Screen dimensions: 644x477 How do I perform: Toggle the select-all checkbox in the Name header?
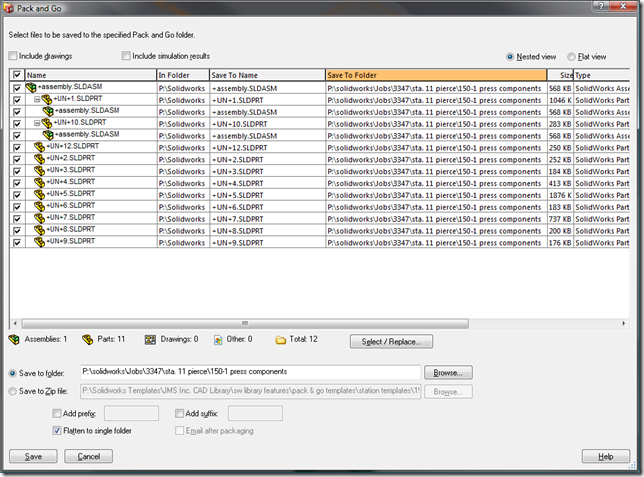tap(17, 75)
